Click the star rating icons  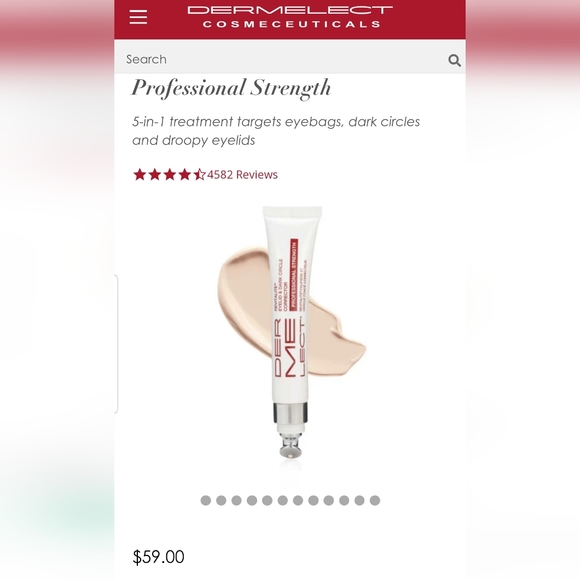tap(169, 174)
